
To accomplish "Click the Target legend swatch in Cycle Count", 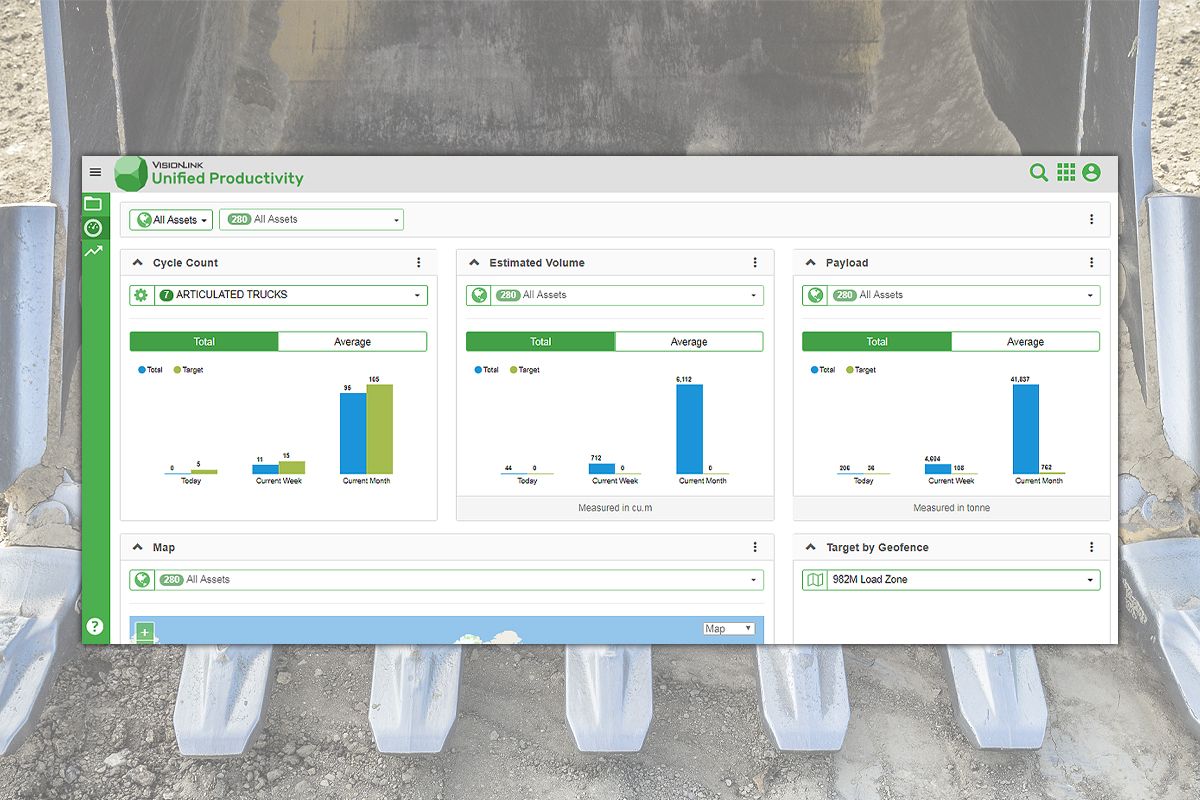I will 178,370.
